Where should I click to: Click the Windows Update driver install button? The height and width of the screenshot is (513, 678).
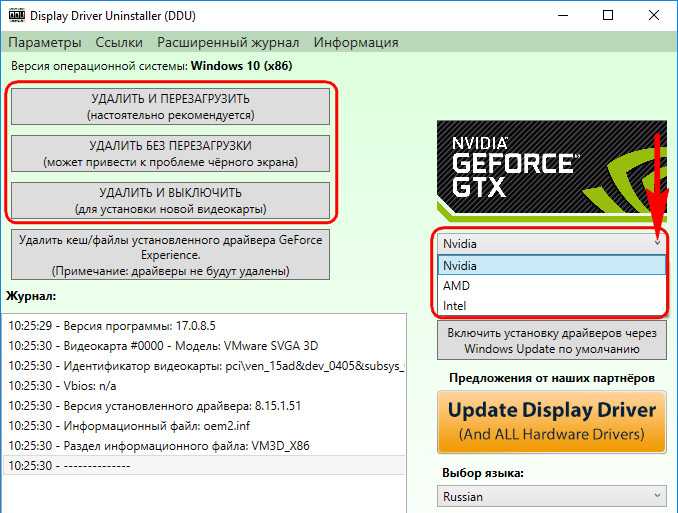point(552,341)
